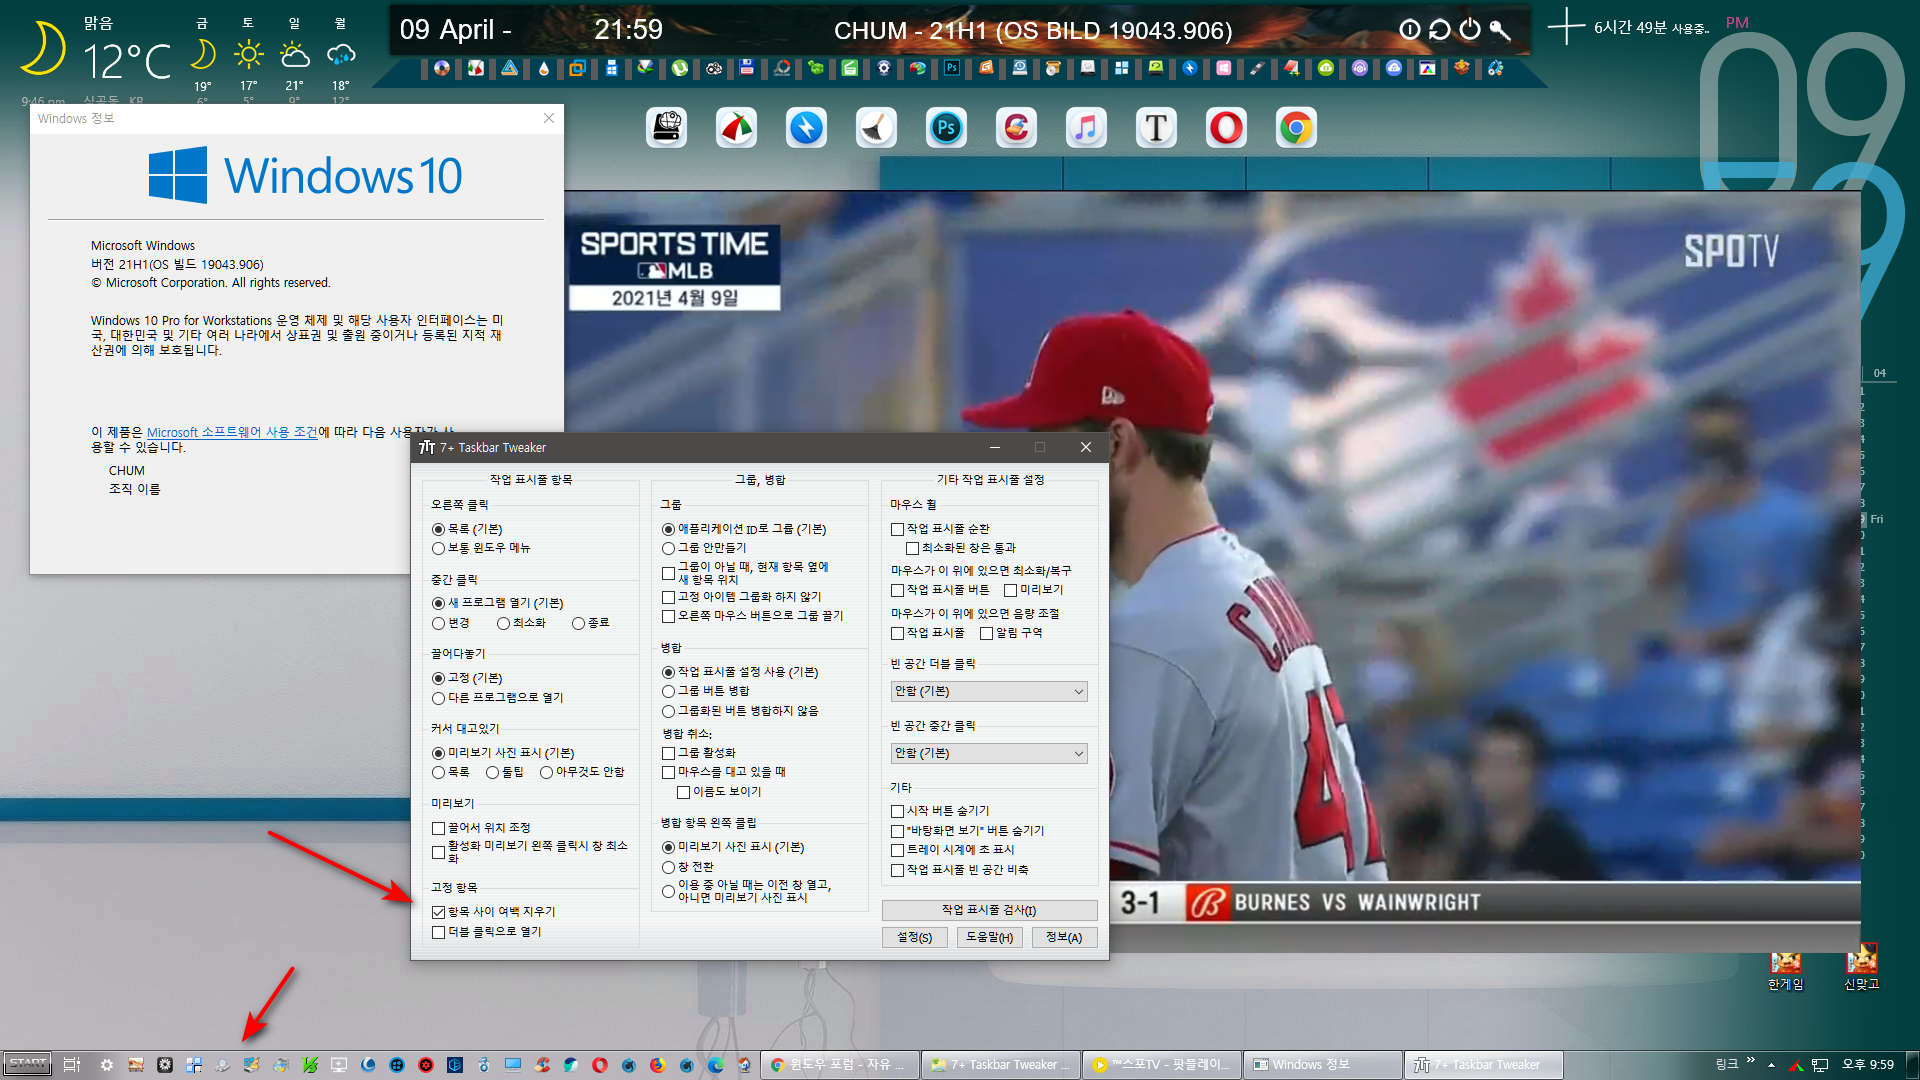Viewport: 1920px width, 1080px height.
Task: Select 최소화 for middle click
Action: pyautogui.click(x=503, y=623)
